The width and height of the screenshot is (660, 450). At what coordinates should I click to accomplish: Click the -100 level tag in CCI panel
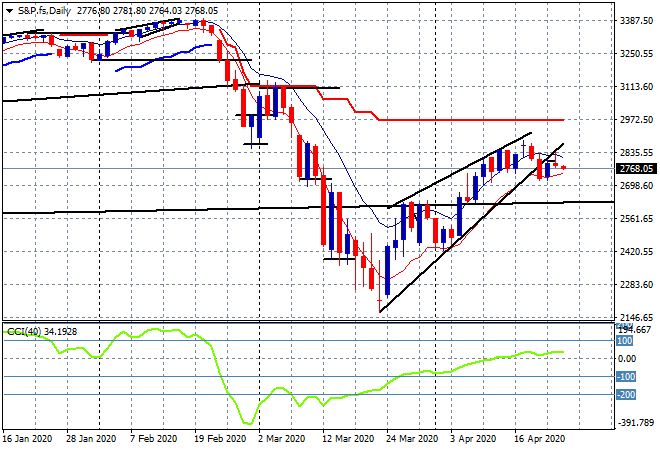(626, 377)
